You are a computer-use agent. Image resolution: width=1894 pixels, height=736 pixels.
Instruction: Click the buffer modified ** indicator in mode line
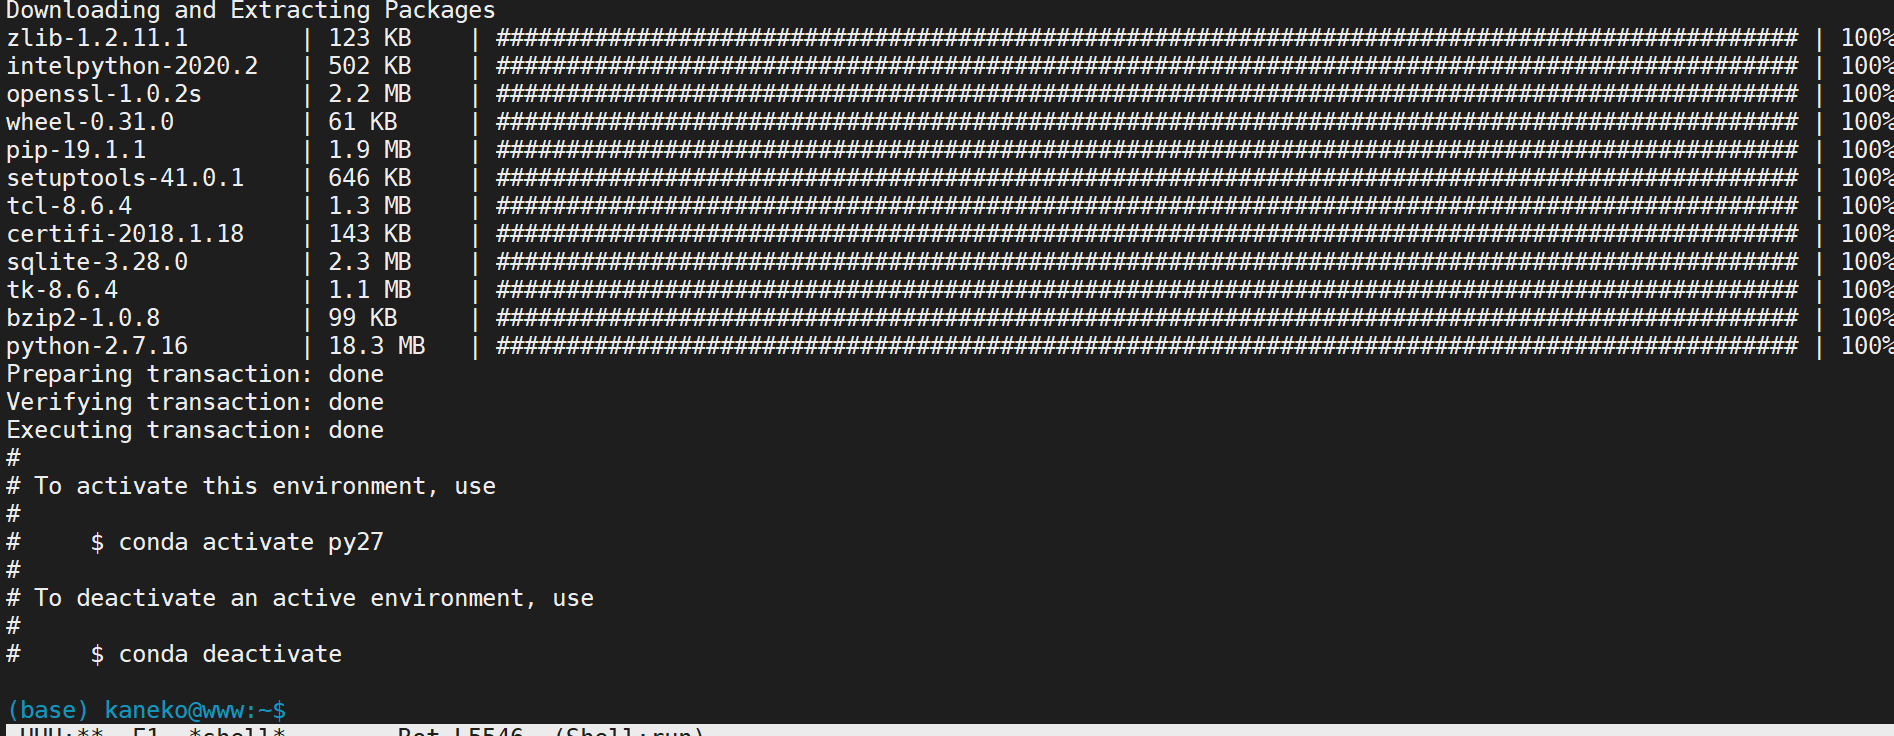pyautogui.click(x=90, y=731)
